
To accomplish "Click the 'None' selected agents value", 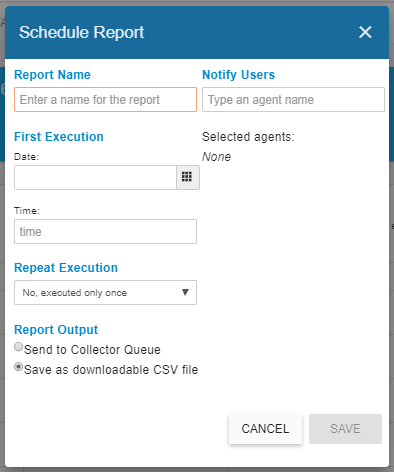I will [x=217, y=157].
